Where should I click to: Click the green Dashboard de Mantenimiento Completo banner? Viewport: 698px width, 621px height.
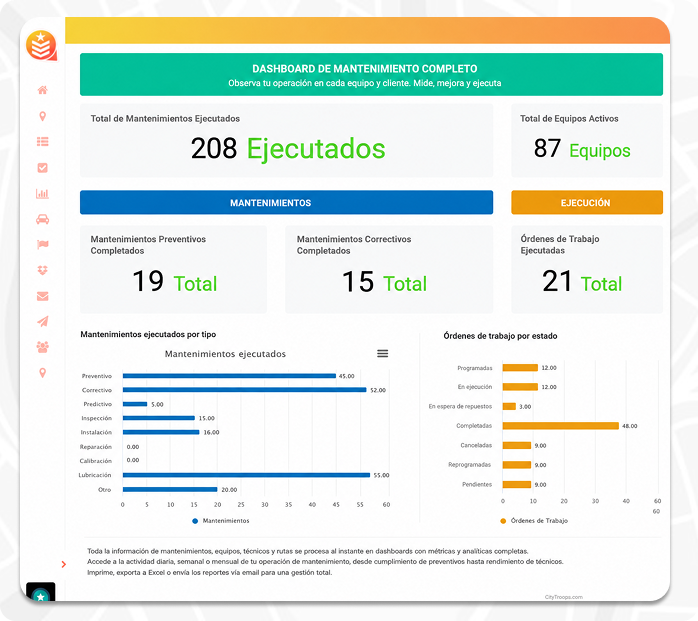[371, 74]
